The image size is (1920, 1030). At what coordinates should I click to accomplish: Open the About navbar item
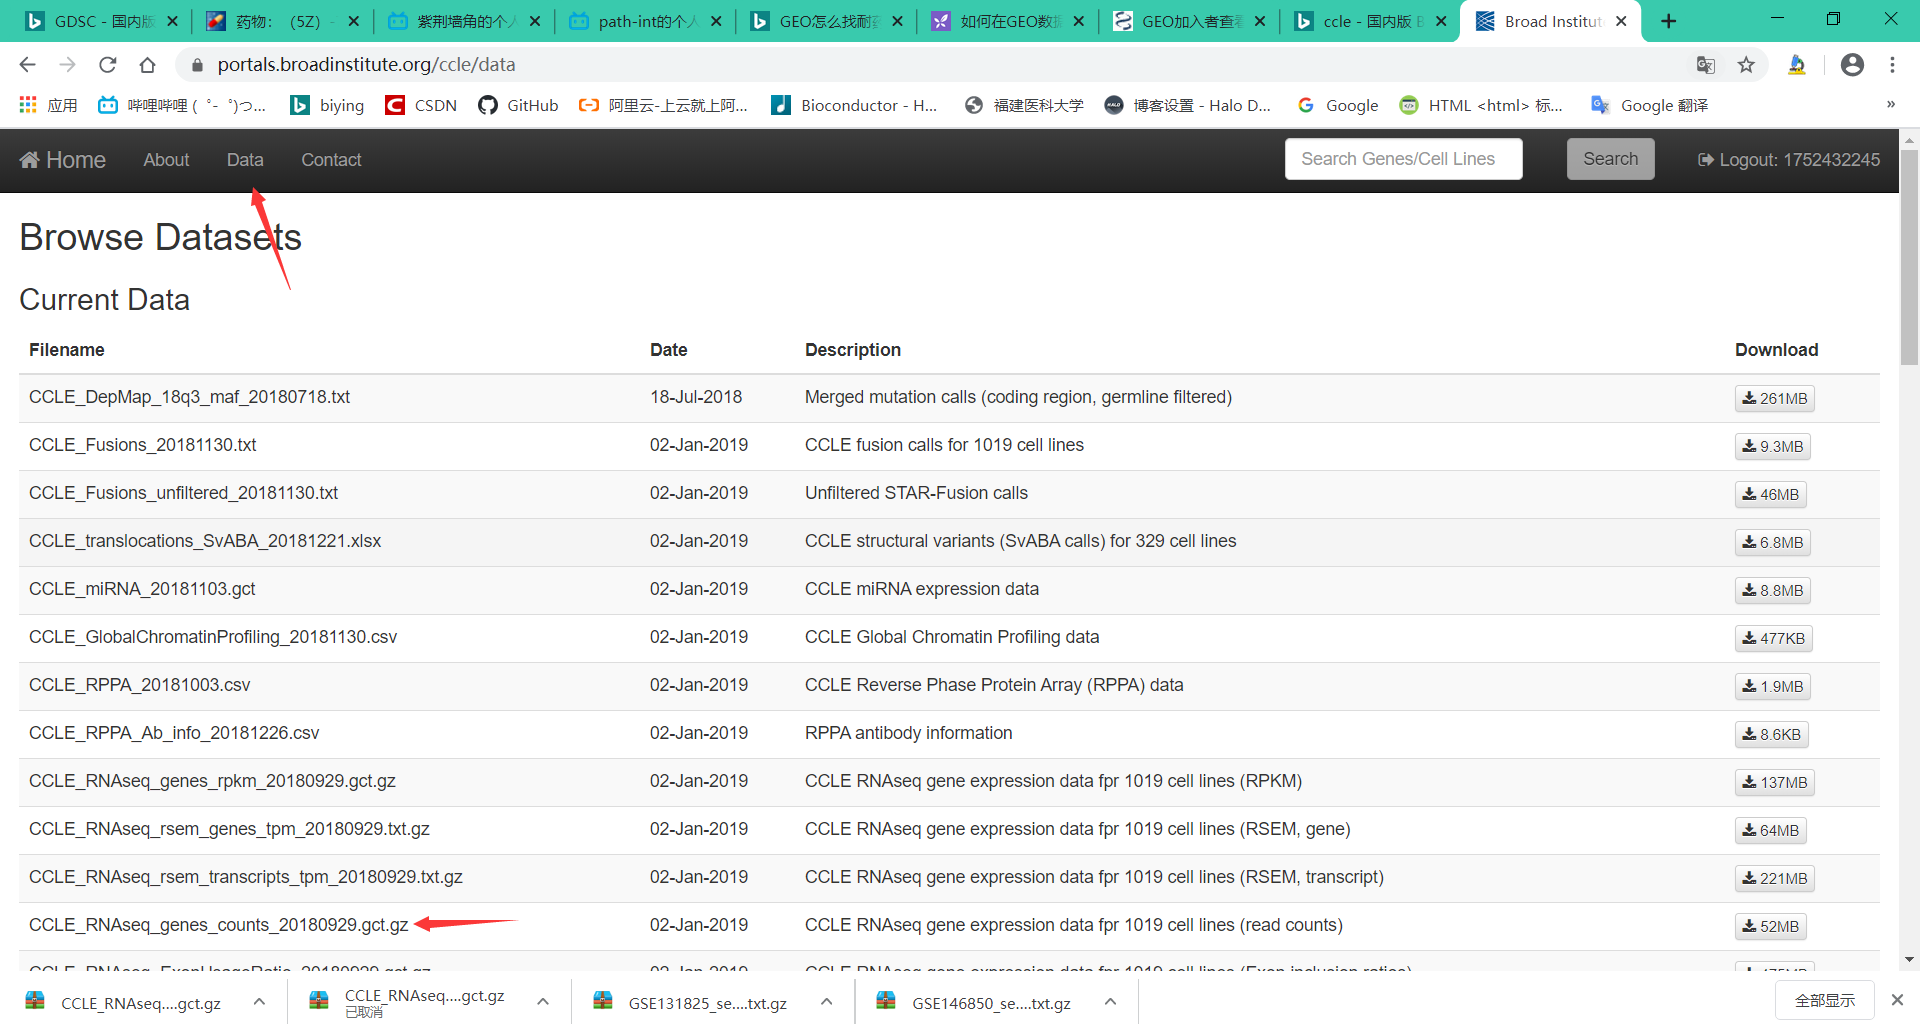[x=166, y=160]
